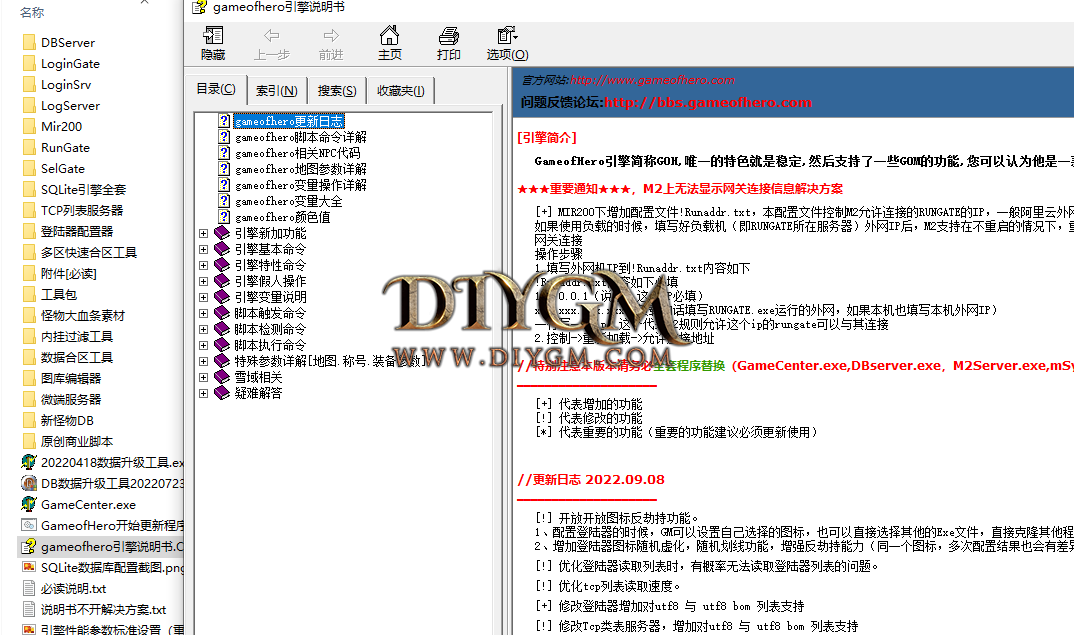The width and height of the screenshot is (1074, 635).
Task: Expand the 引擎变量说明 tree node
Action: point(203,297)
